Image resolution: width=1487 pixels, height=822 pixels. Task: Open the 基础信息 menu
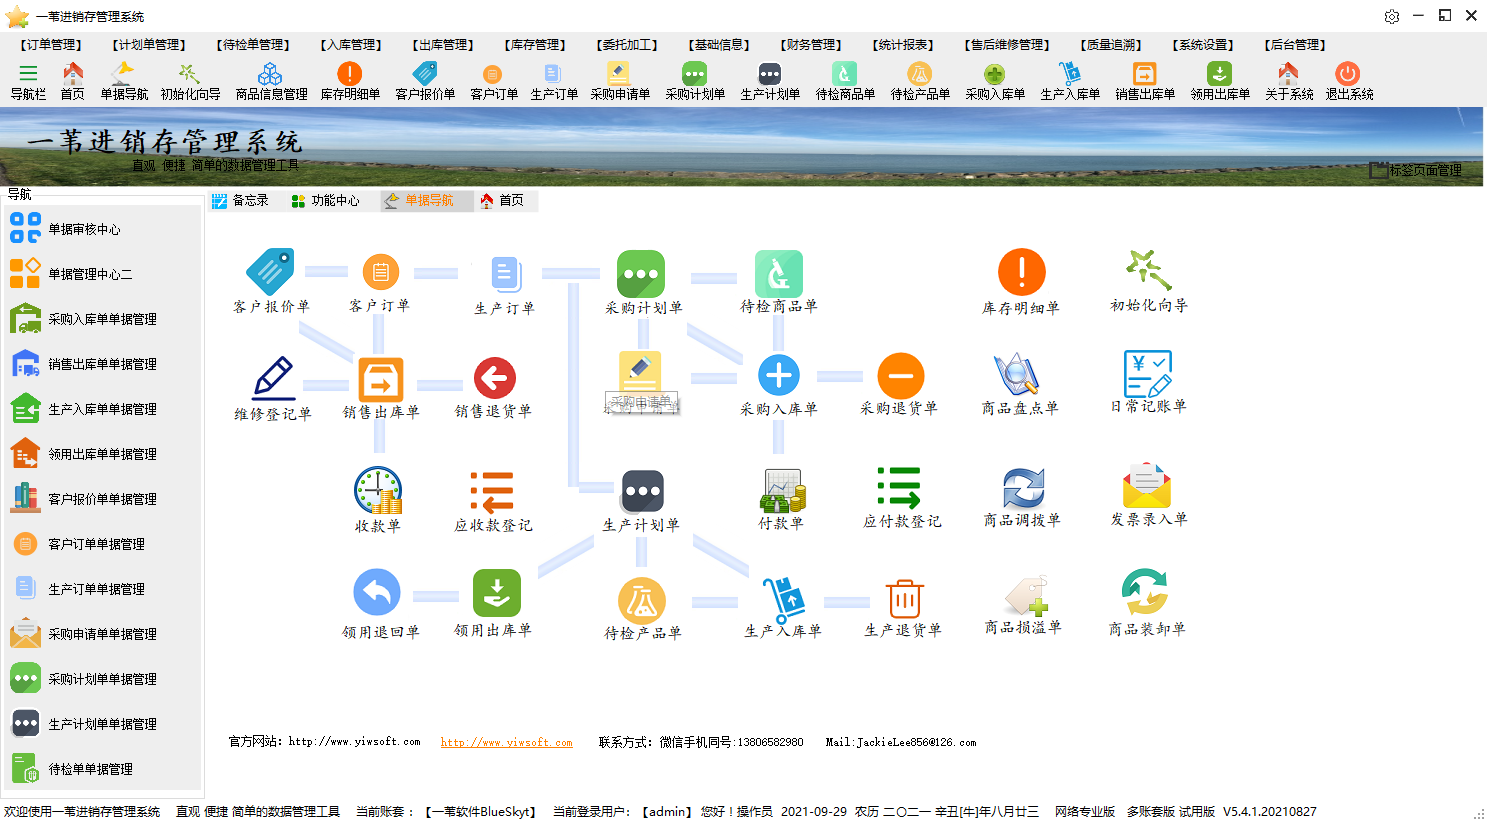coord(719,45)
